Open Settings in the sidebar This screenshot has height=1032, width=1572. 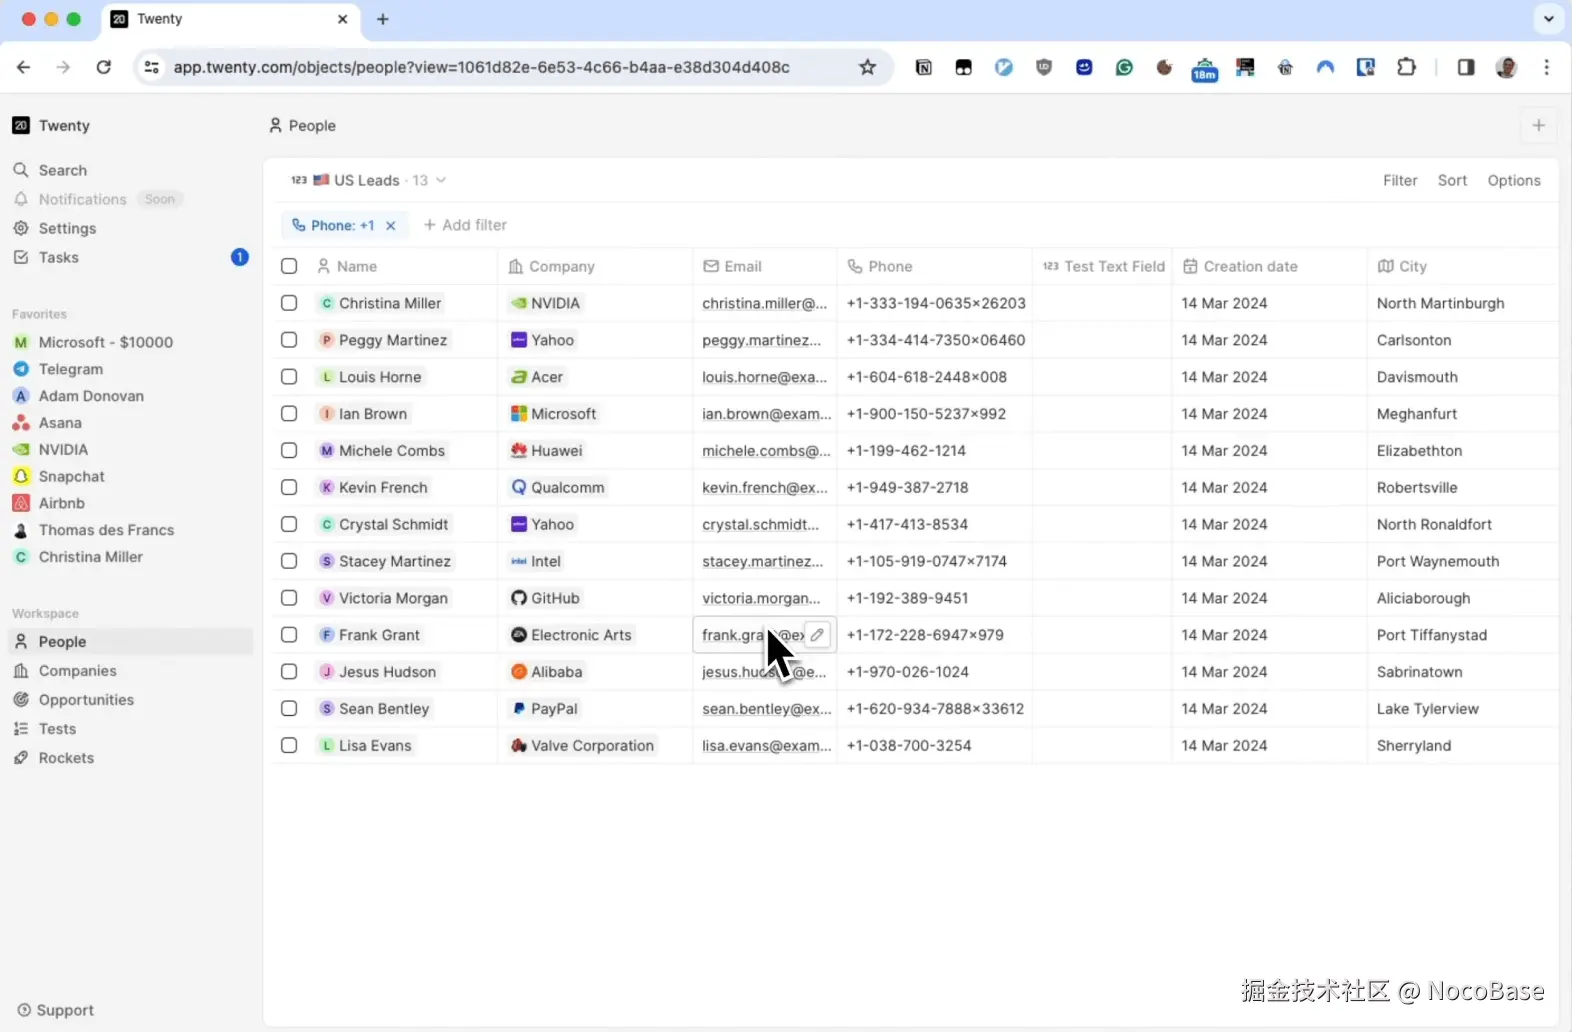coord(67,228)
